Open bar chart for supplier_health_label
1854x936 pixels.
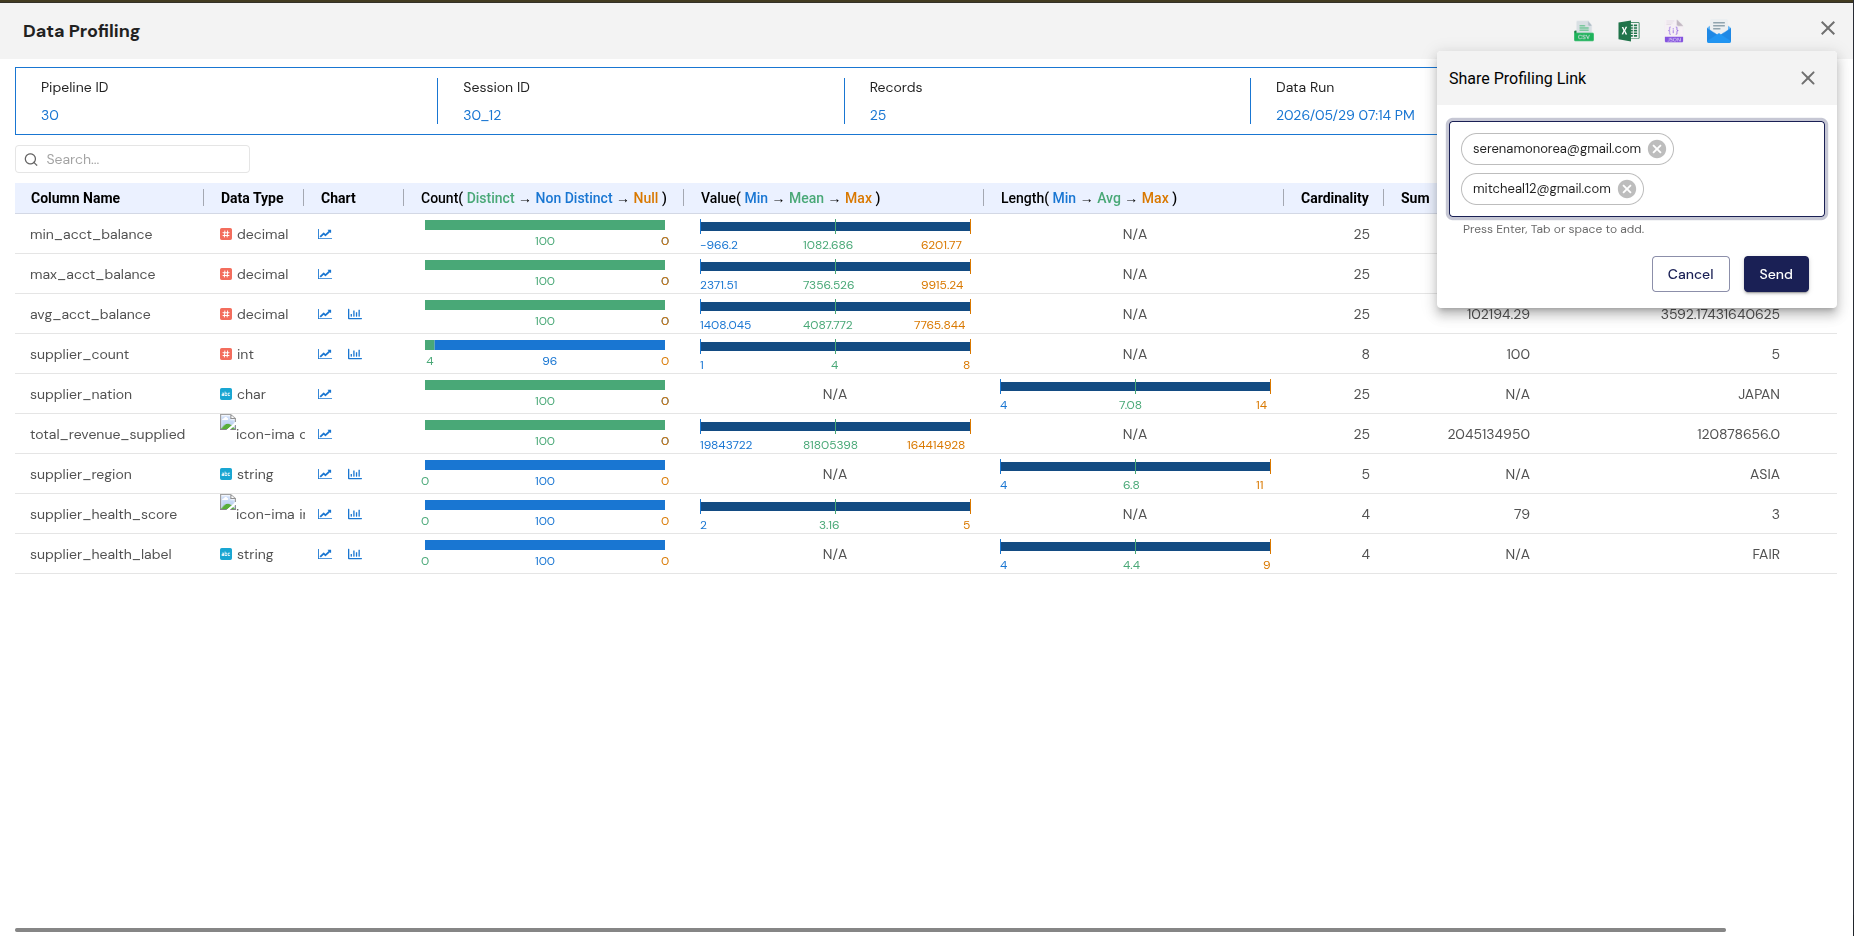354,554
